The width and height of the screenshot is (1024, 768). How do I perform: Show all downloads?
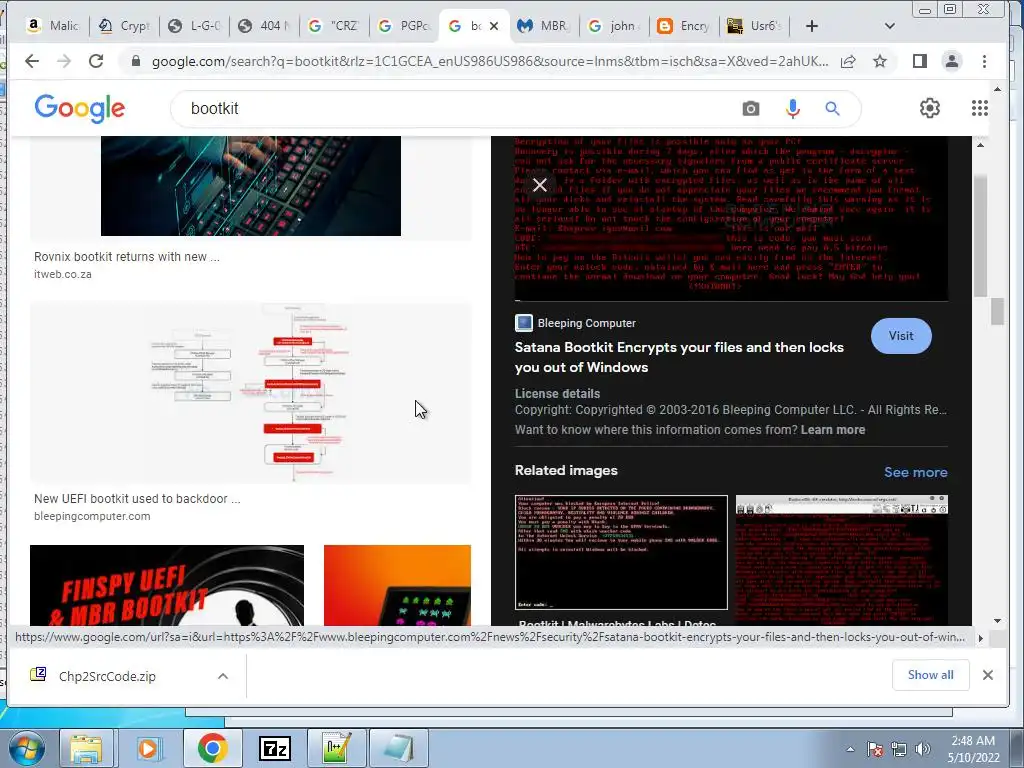(x=930, y=675)
